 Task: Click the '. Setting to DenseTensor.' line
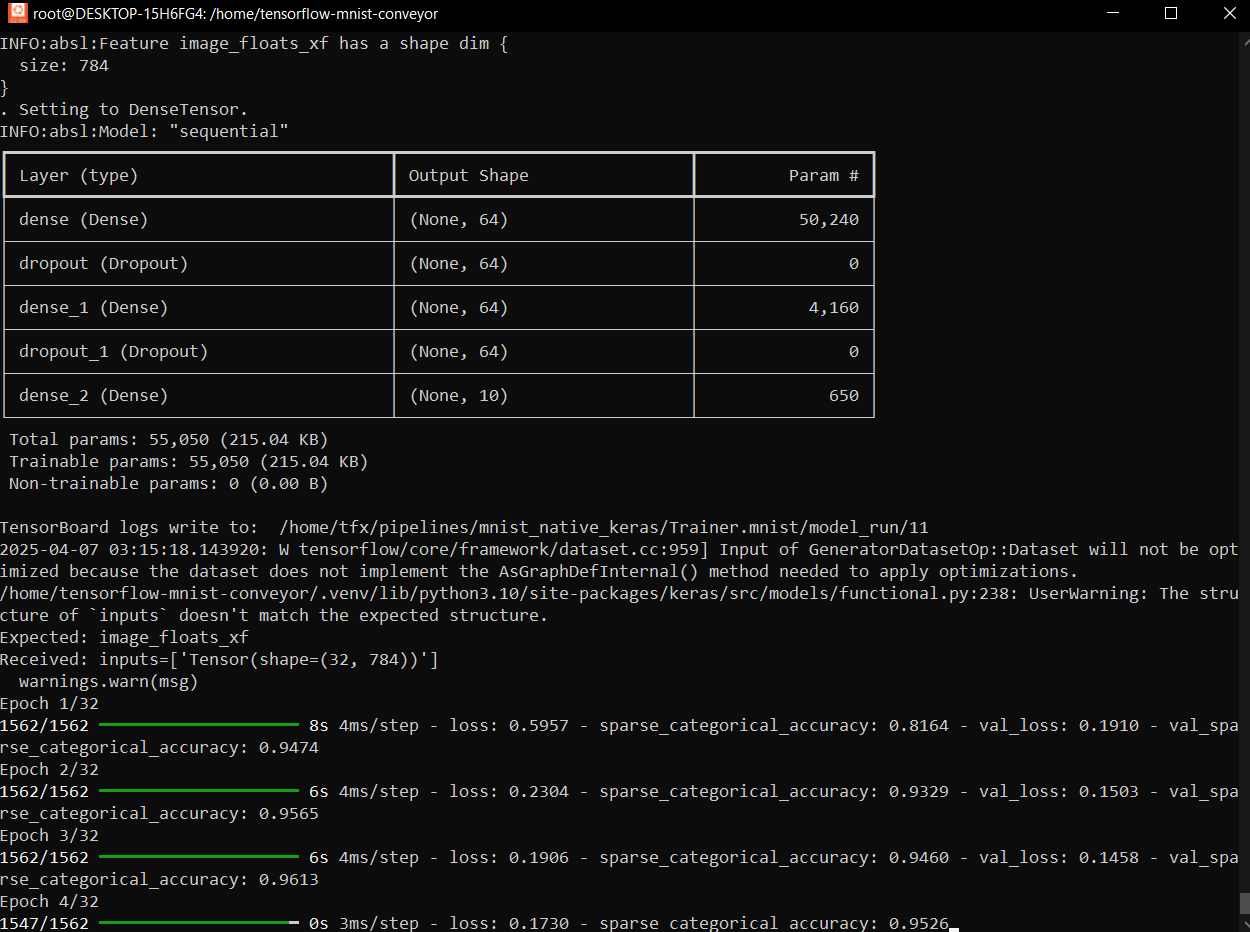(124, 109)
